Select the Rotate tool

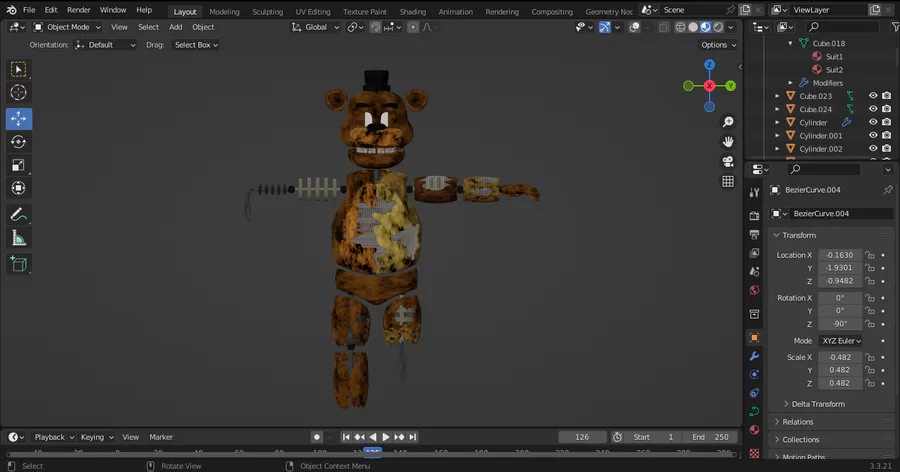(x=18, y=142)
